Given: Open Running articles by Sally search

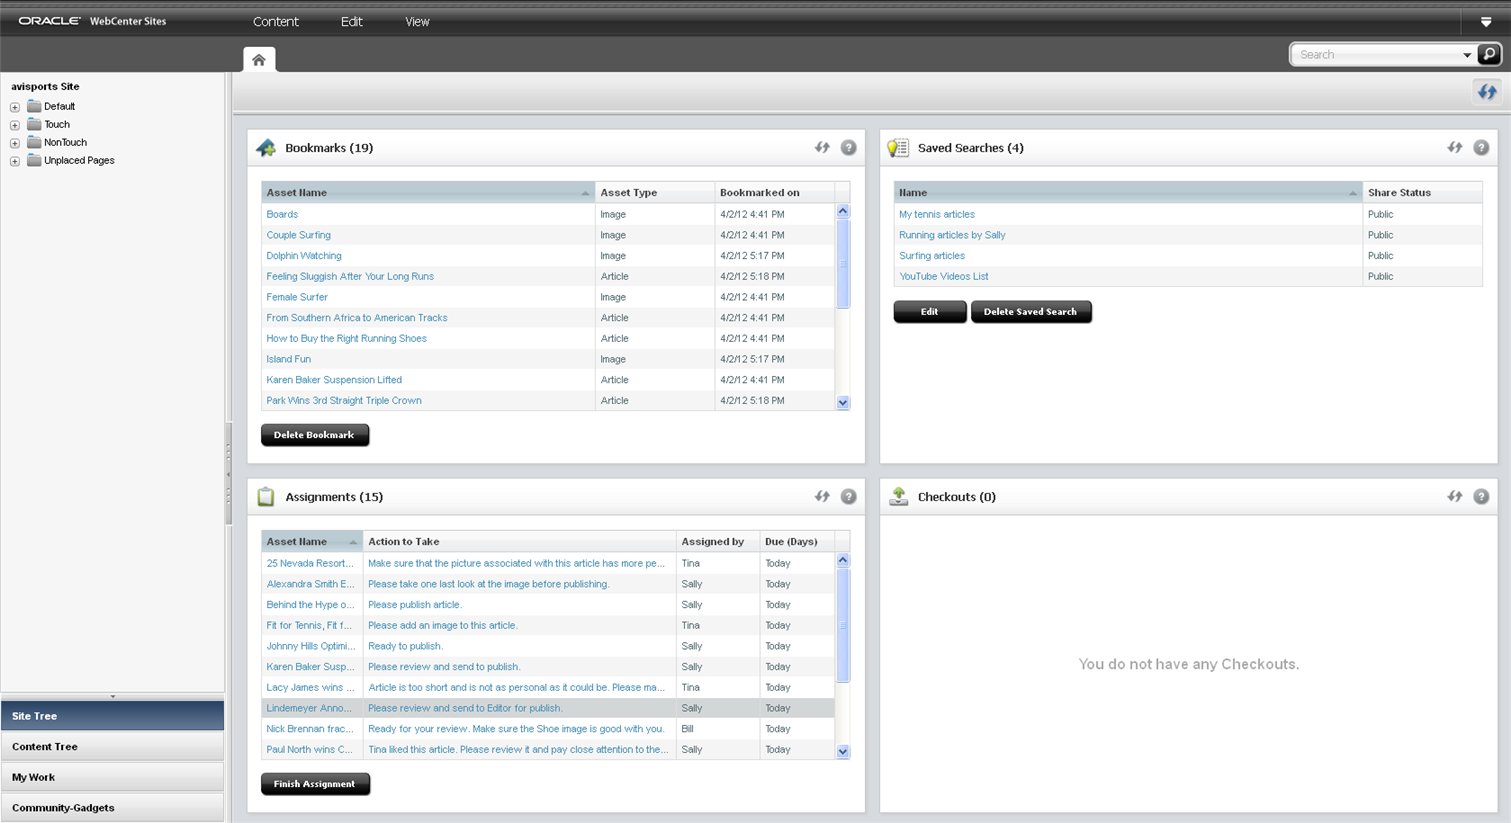Looking at the screenshot, I should point(952,235).
